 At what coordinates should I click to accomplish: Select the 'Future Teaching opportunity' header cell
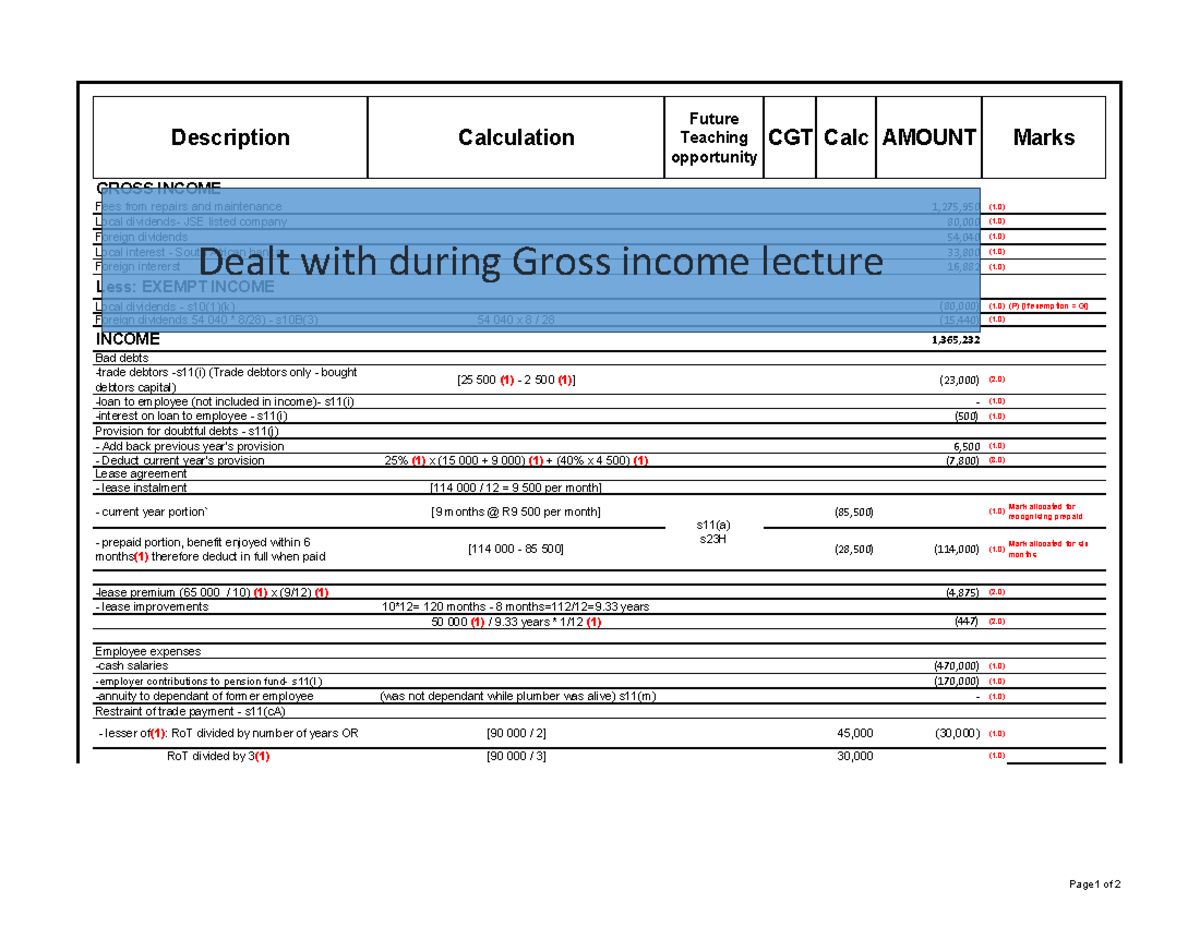point(714,138)
